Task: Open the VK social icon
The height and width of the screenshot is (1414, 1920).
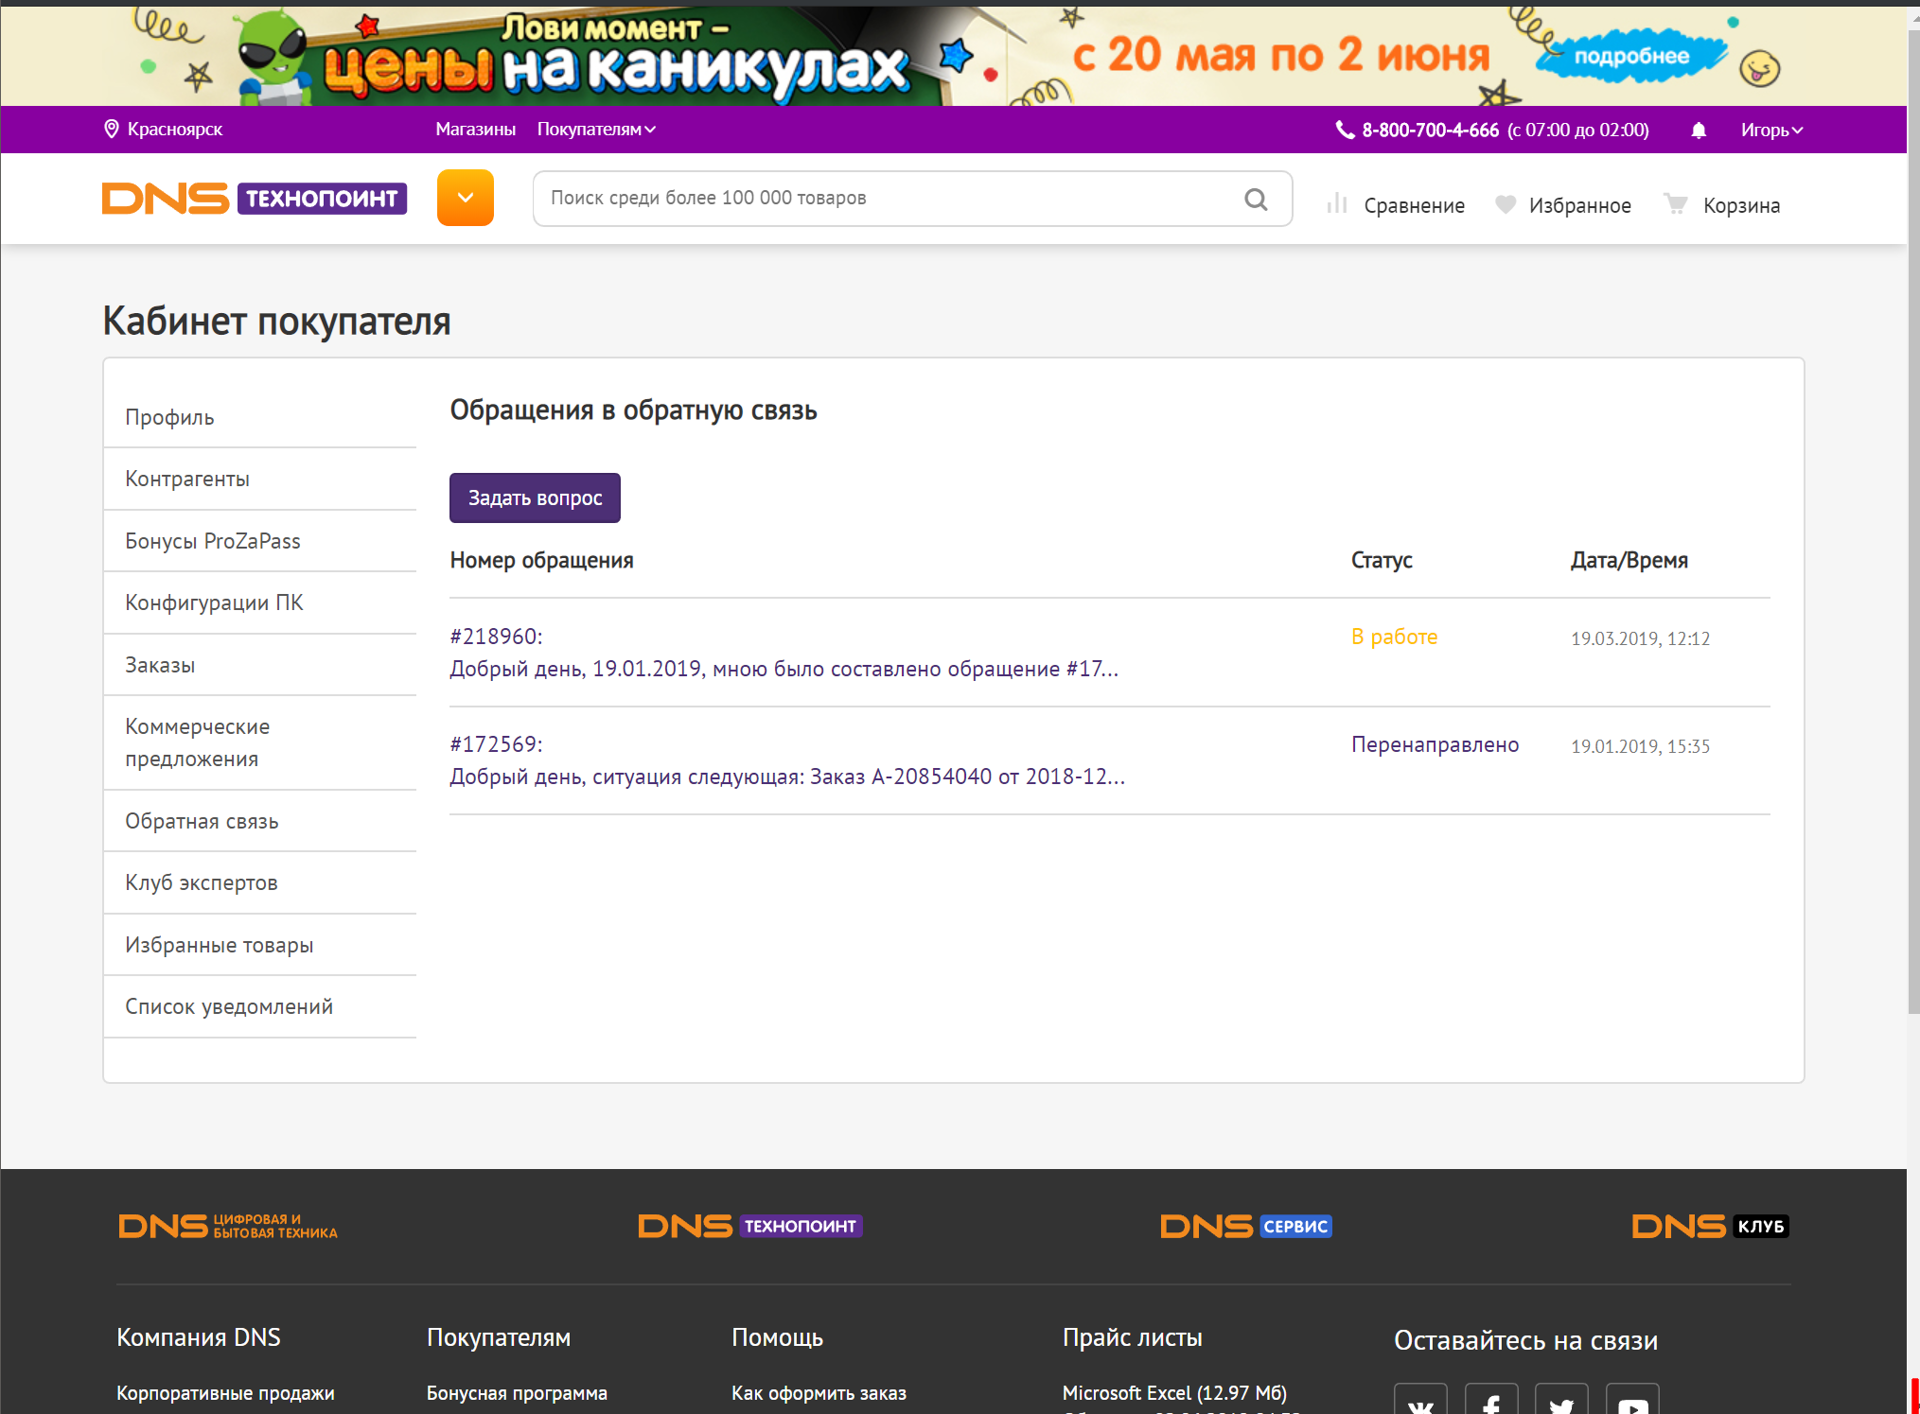Action: pyautogui.click(x=1420, y=1400)
